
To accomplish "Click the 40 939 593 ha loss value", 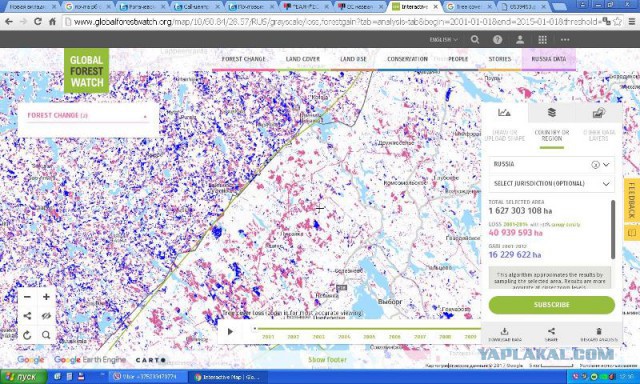I will (x=516, y=233).
